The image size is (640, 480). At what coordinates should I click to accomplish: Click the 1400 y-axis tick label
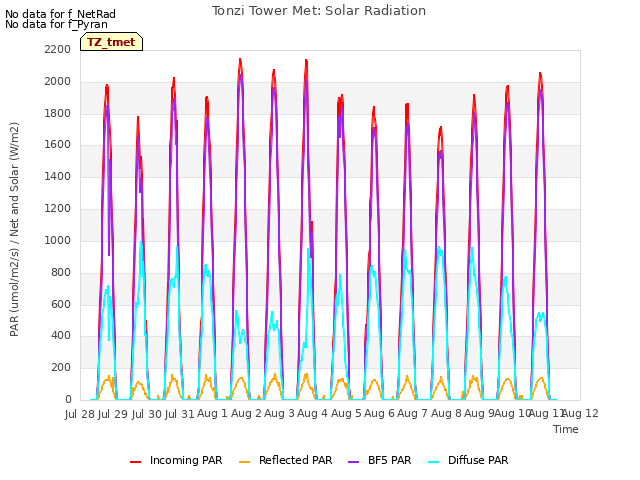point(58,176)
